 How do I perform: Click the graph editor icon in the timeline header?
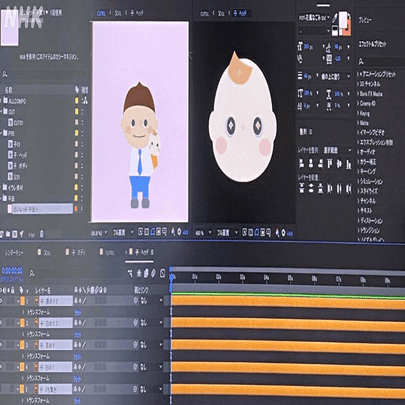pos(162,274)
